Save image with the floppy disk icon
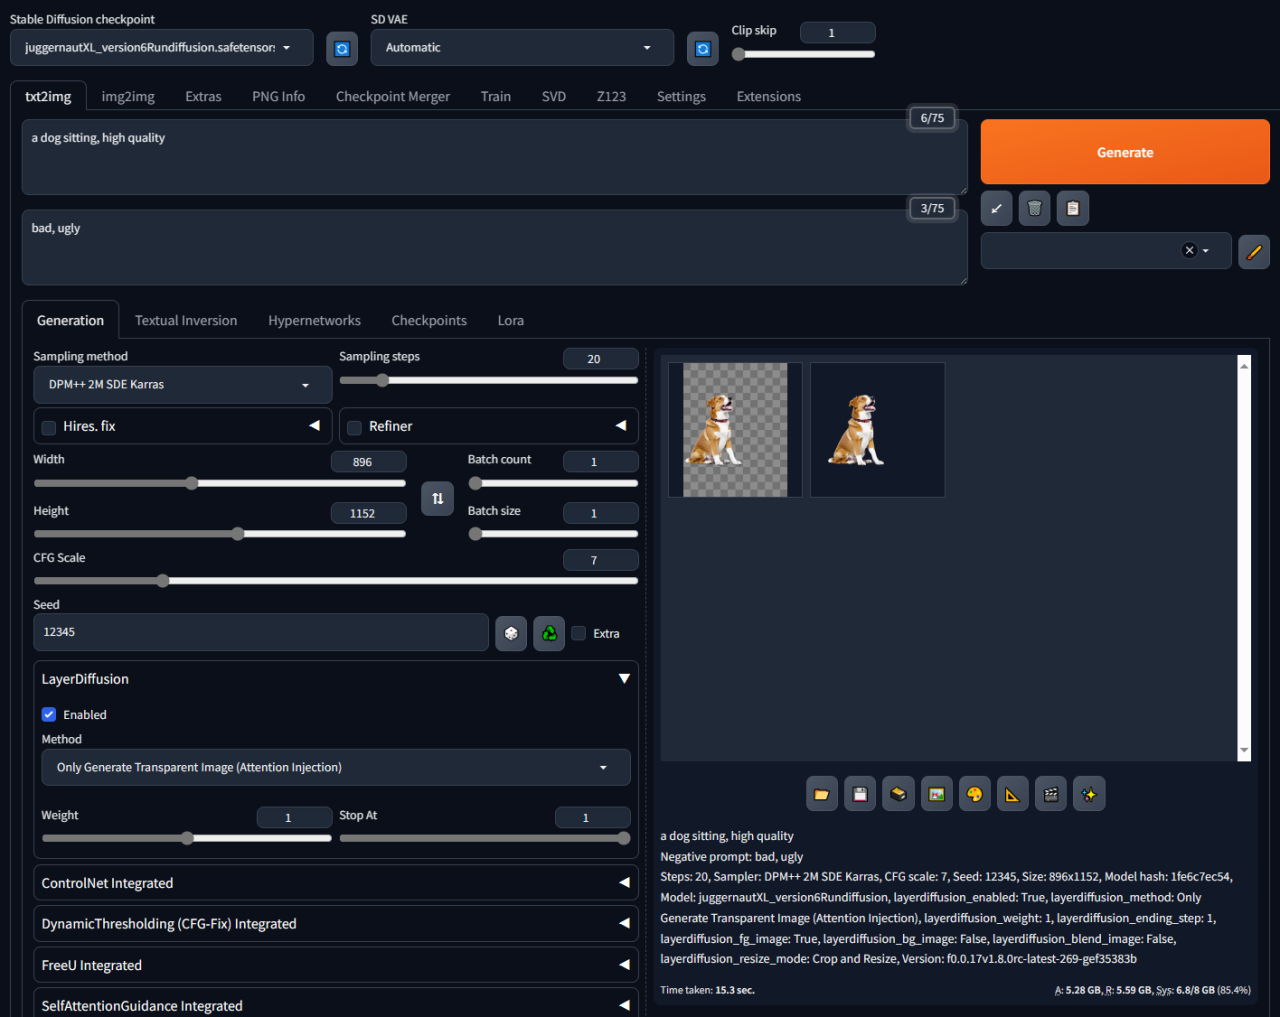This screenshot has height=1017, width=1280. point(860,794)
